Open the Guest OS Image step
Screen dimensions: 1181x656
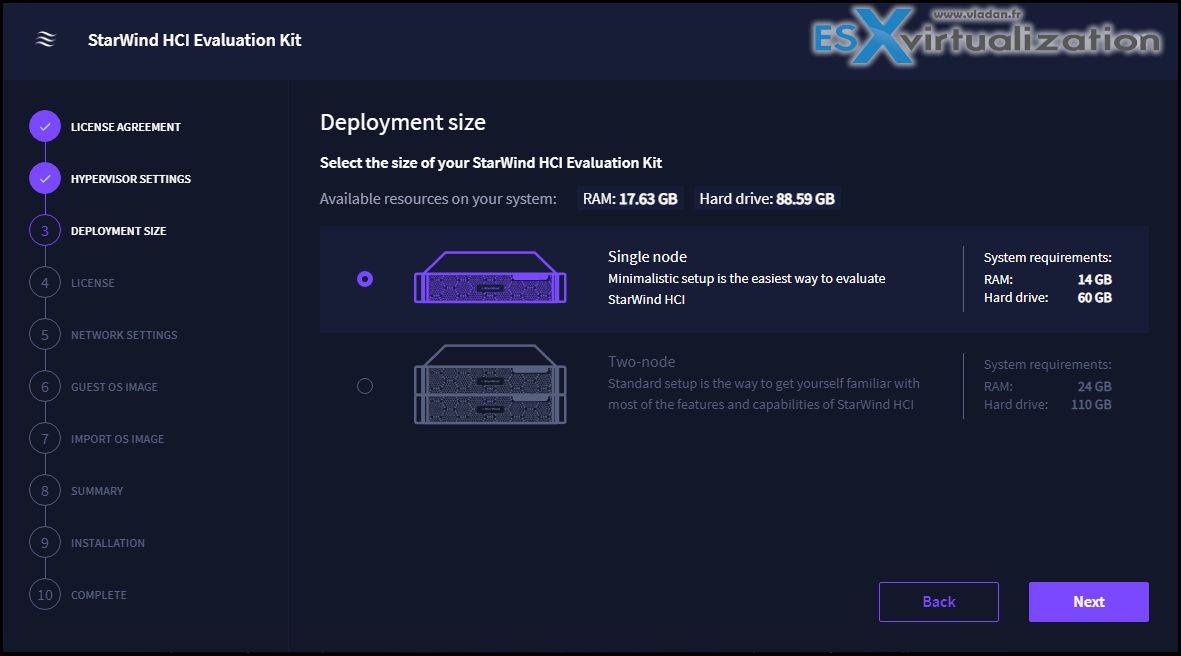[x=114, y=387]
